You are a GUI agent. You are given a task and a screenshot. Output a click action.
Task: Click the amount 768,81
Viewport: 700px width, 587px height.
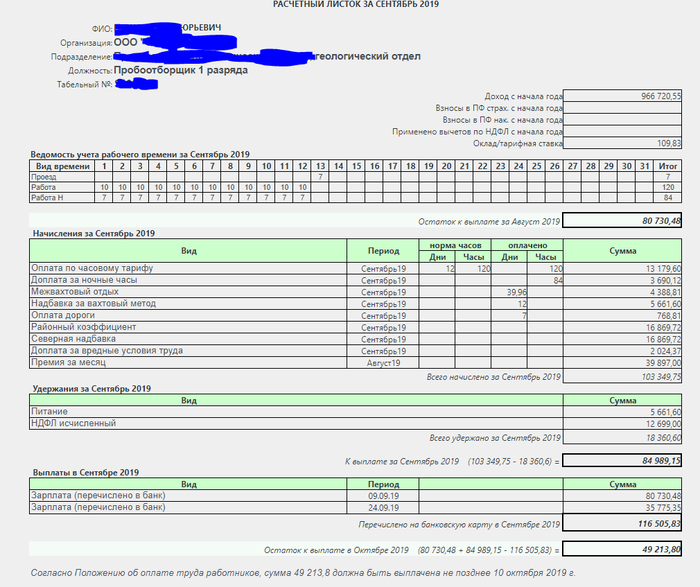pyautogui.click(x=669, y=316)
